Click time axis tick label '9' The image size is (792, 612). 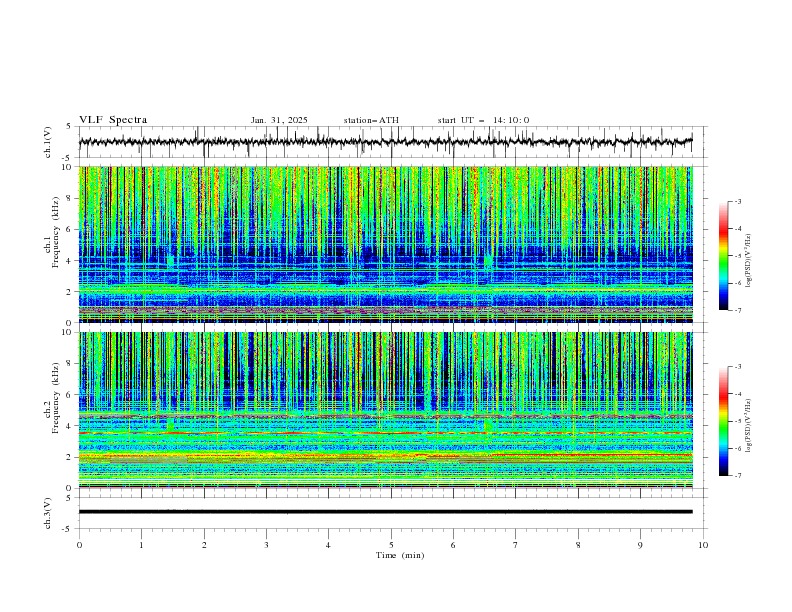(640, 545)
